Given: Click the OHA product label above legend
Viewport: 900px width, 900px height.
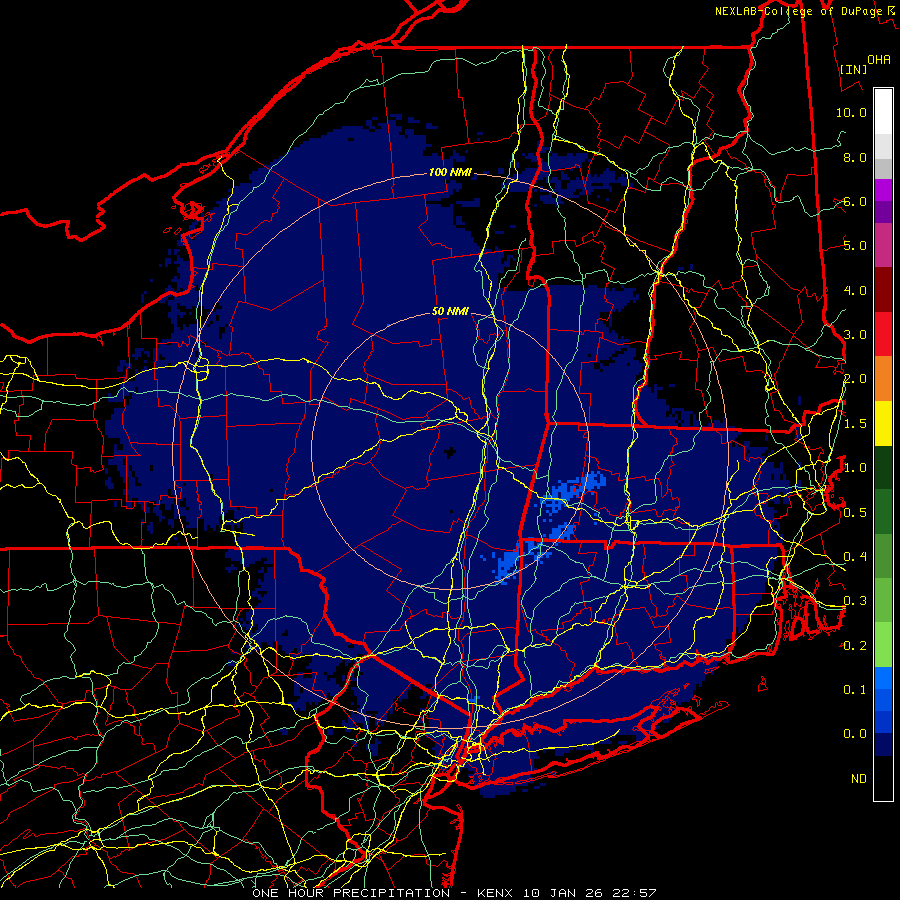Looking at the screenshot, I should (x=879, y=59).
